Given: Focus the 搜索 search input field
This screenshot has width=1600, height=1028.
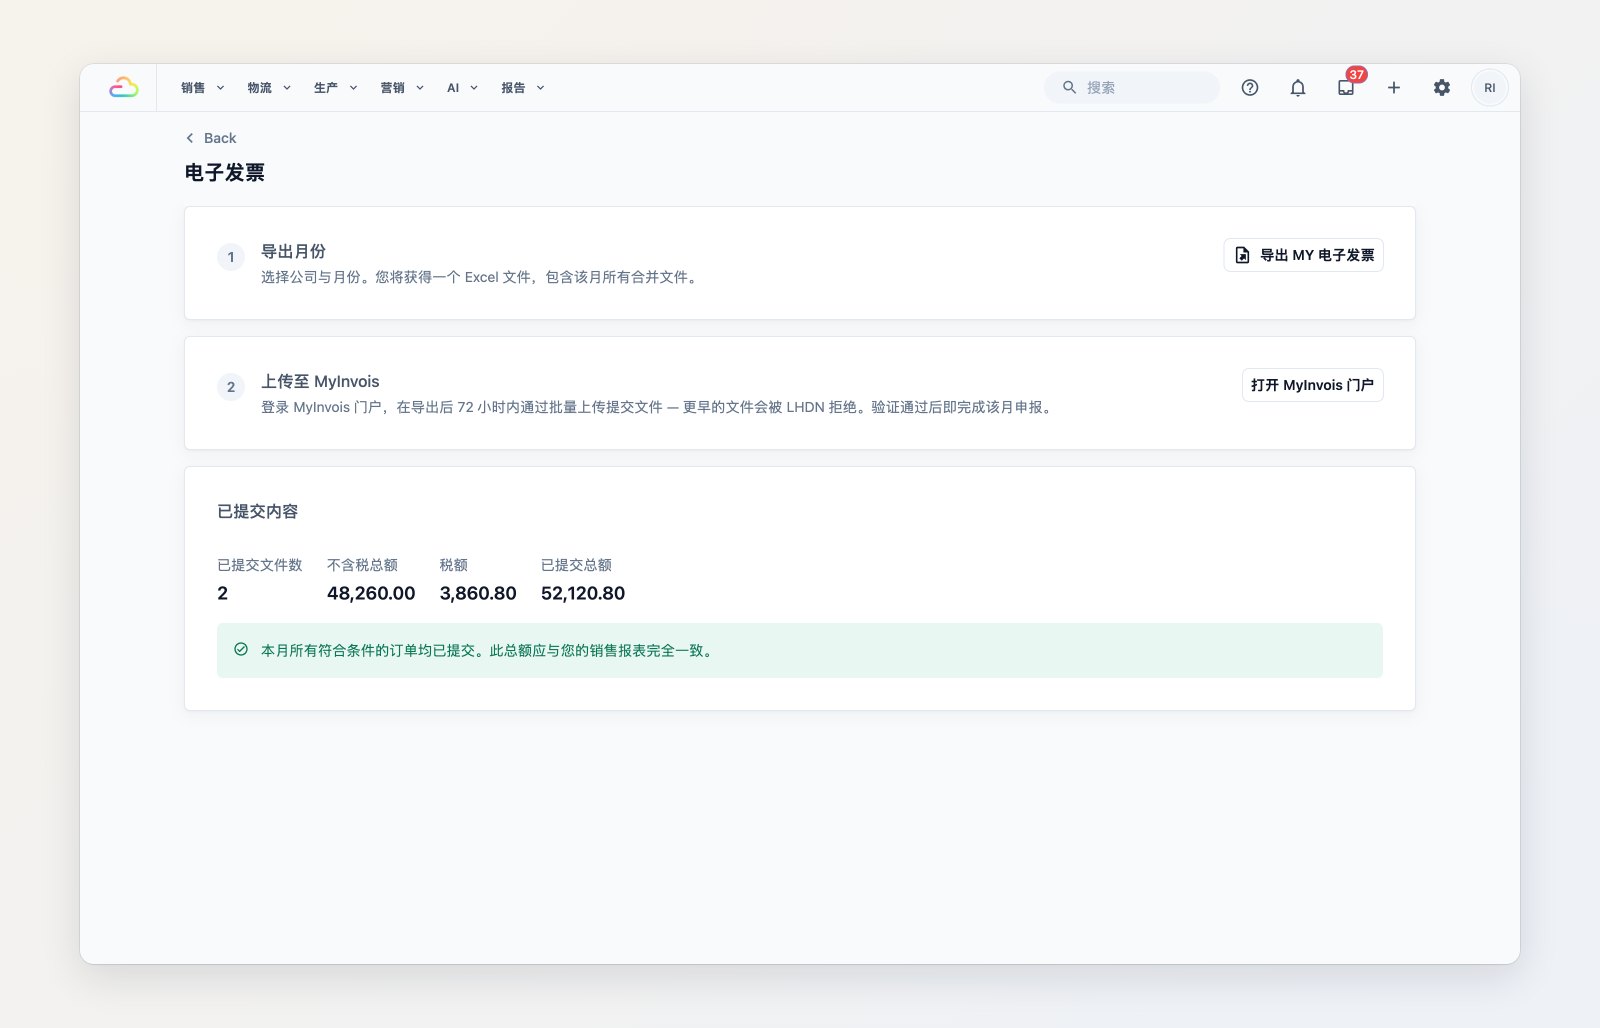Looking at the screenshot, I should [1132, 88].
